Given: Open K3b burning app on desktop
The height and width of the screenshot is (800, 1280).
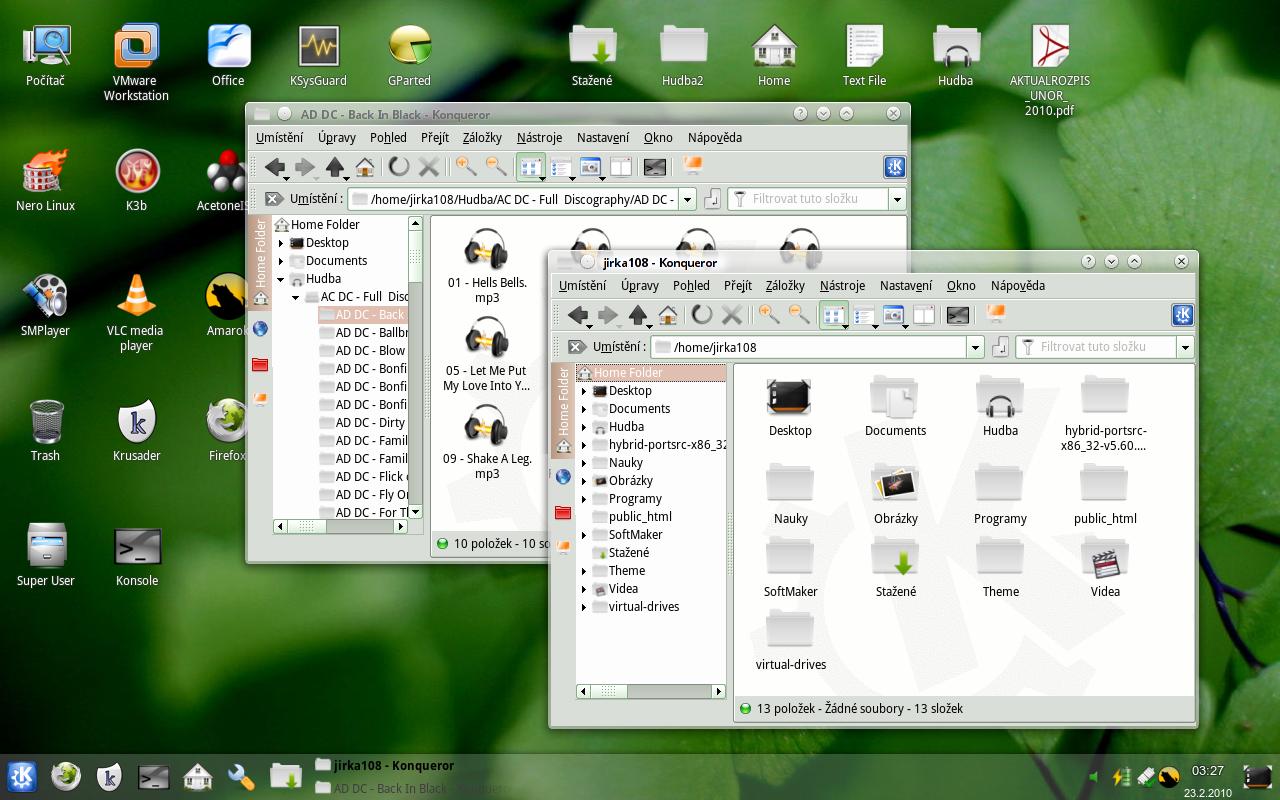Looking at the screenshot, I should (x=137, y=181).
